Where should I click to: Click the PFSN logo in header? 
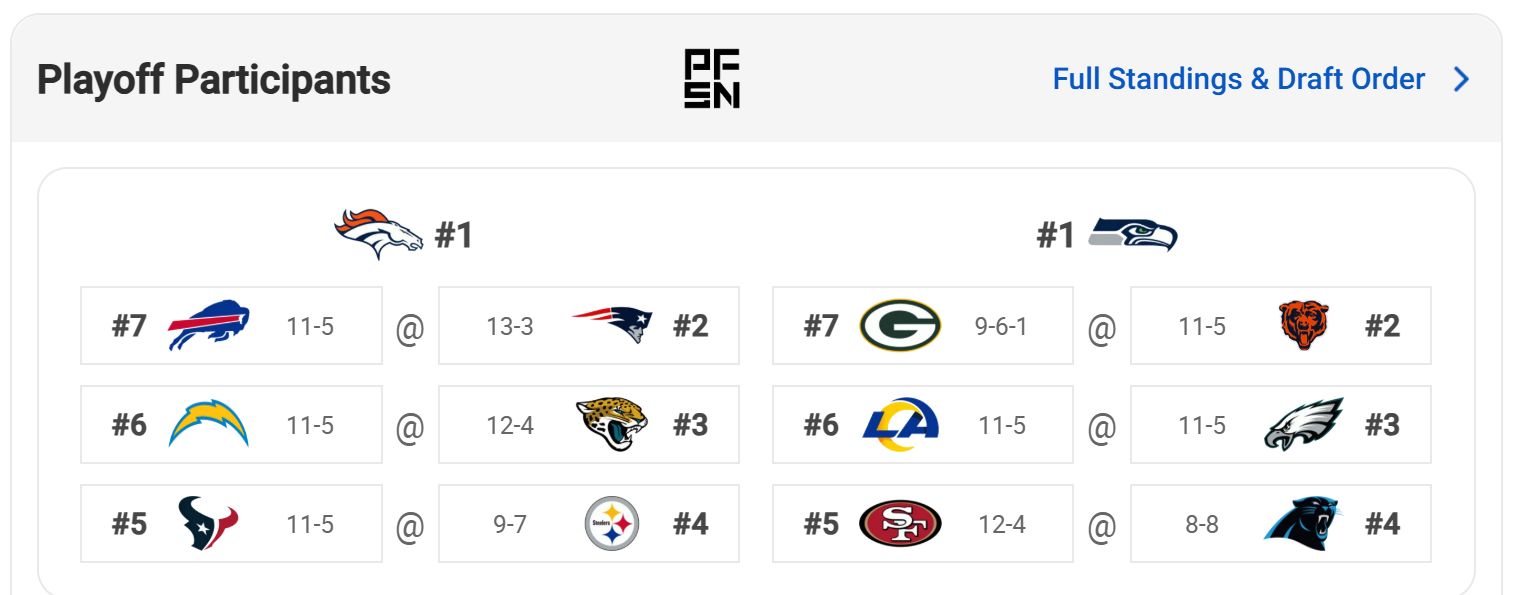[712, 79]
